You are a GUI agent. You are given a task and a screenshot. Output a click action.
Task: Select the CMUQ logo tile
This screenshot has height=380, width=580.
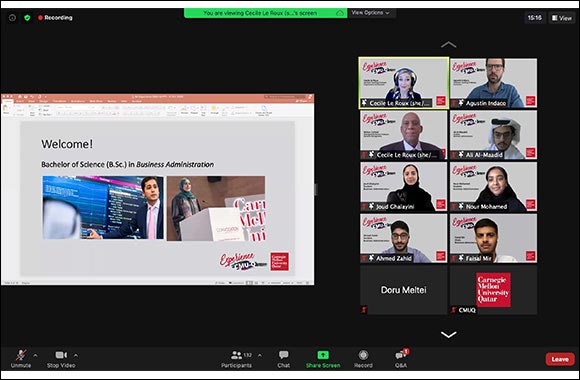[x=493, y=290]
